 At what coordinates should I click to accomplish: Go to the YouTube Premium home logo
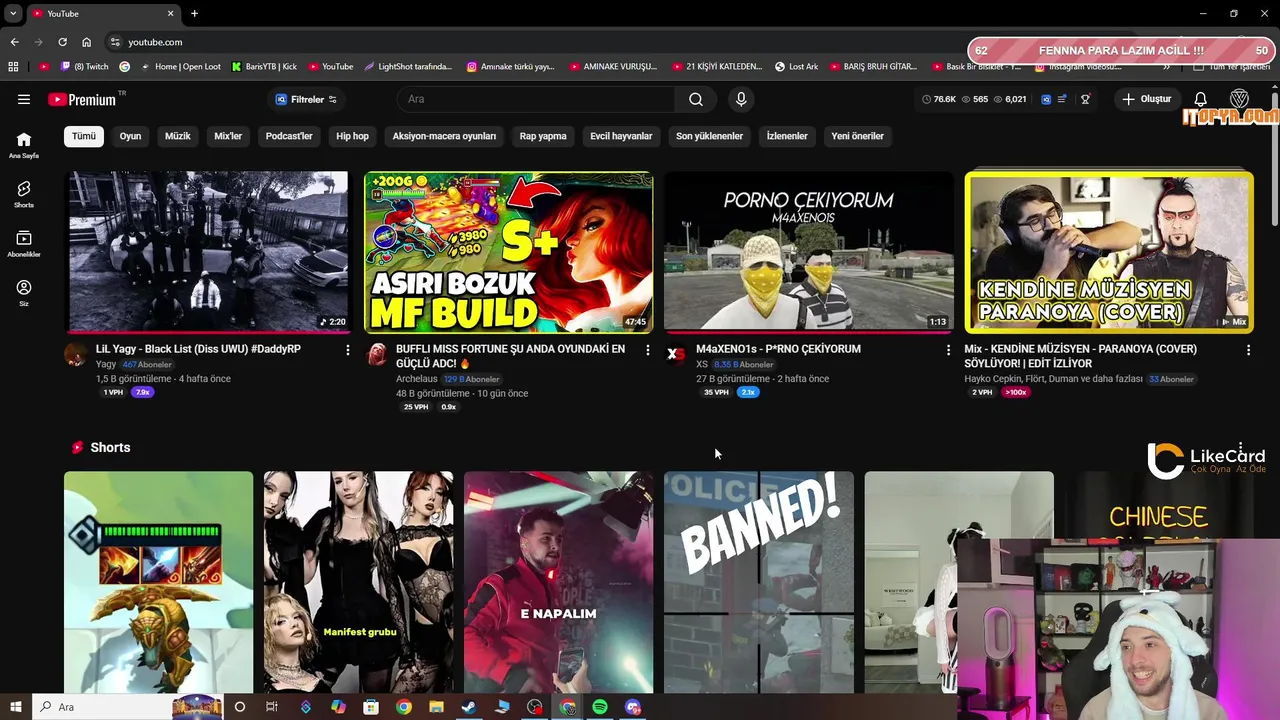coord(82,99)
